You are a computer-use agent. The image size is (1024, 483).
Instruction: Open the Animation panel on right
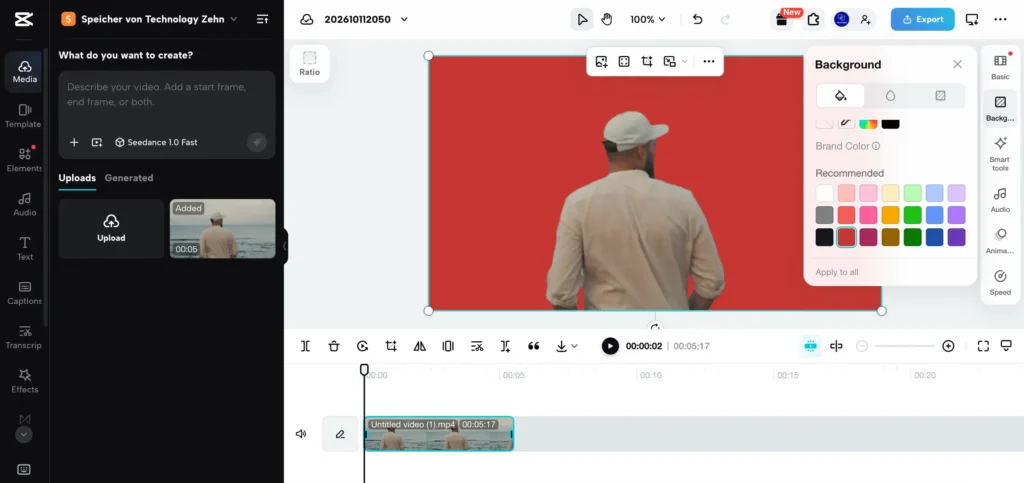[x=1000, y=241]
